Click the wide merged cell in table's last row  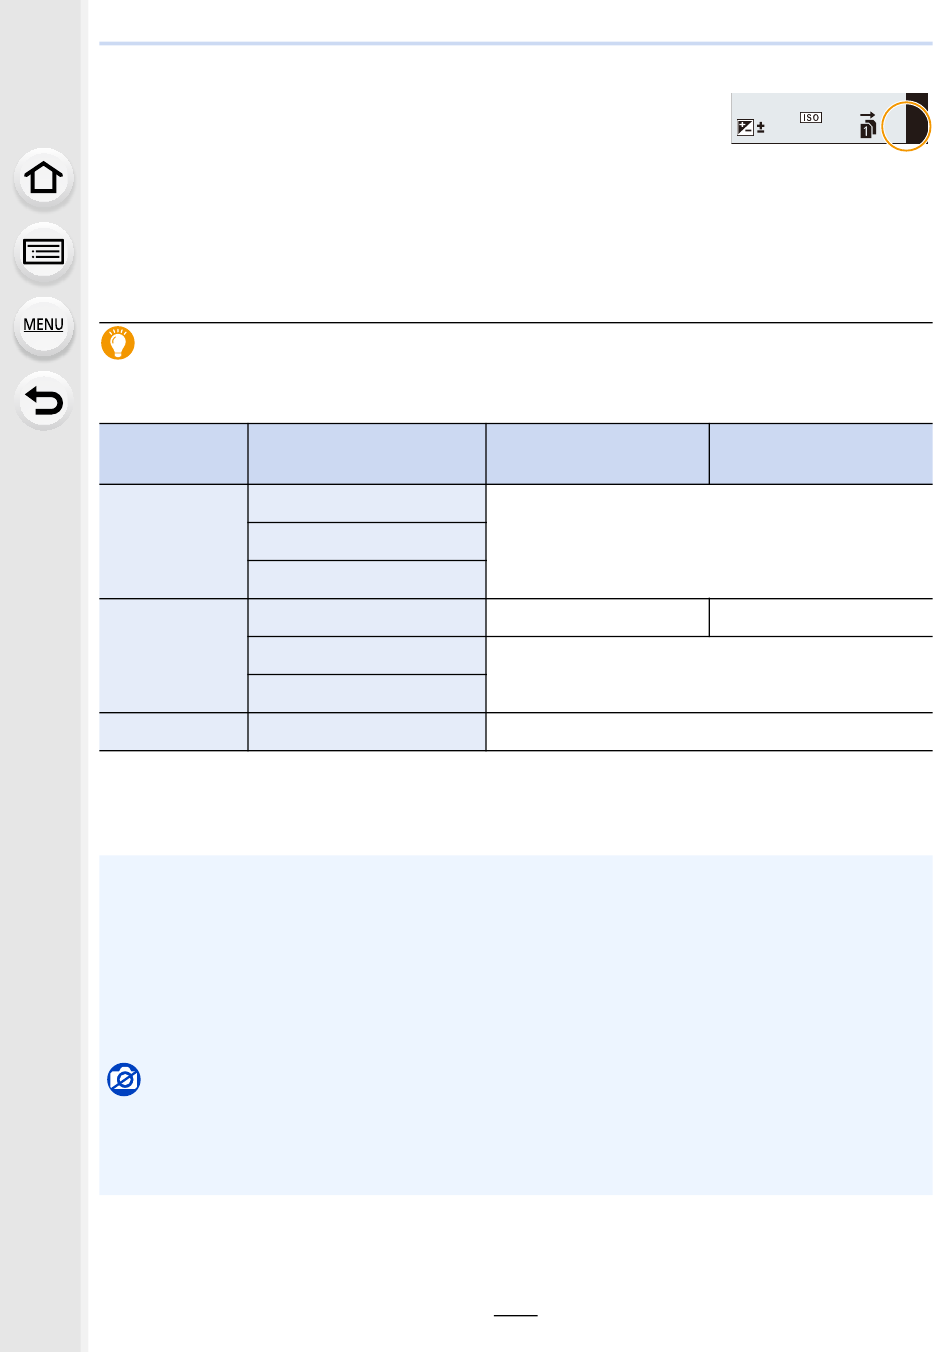click(x=709, y=732)
